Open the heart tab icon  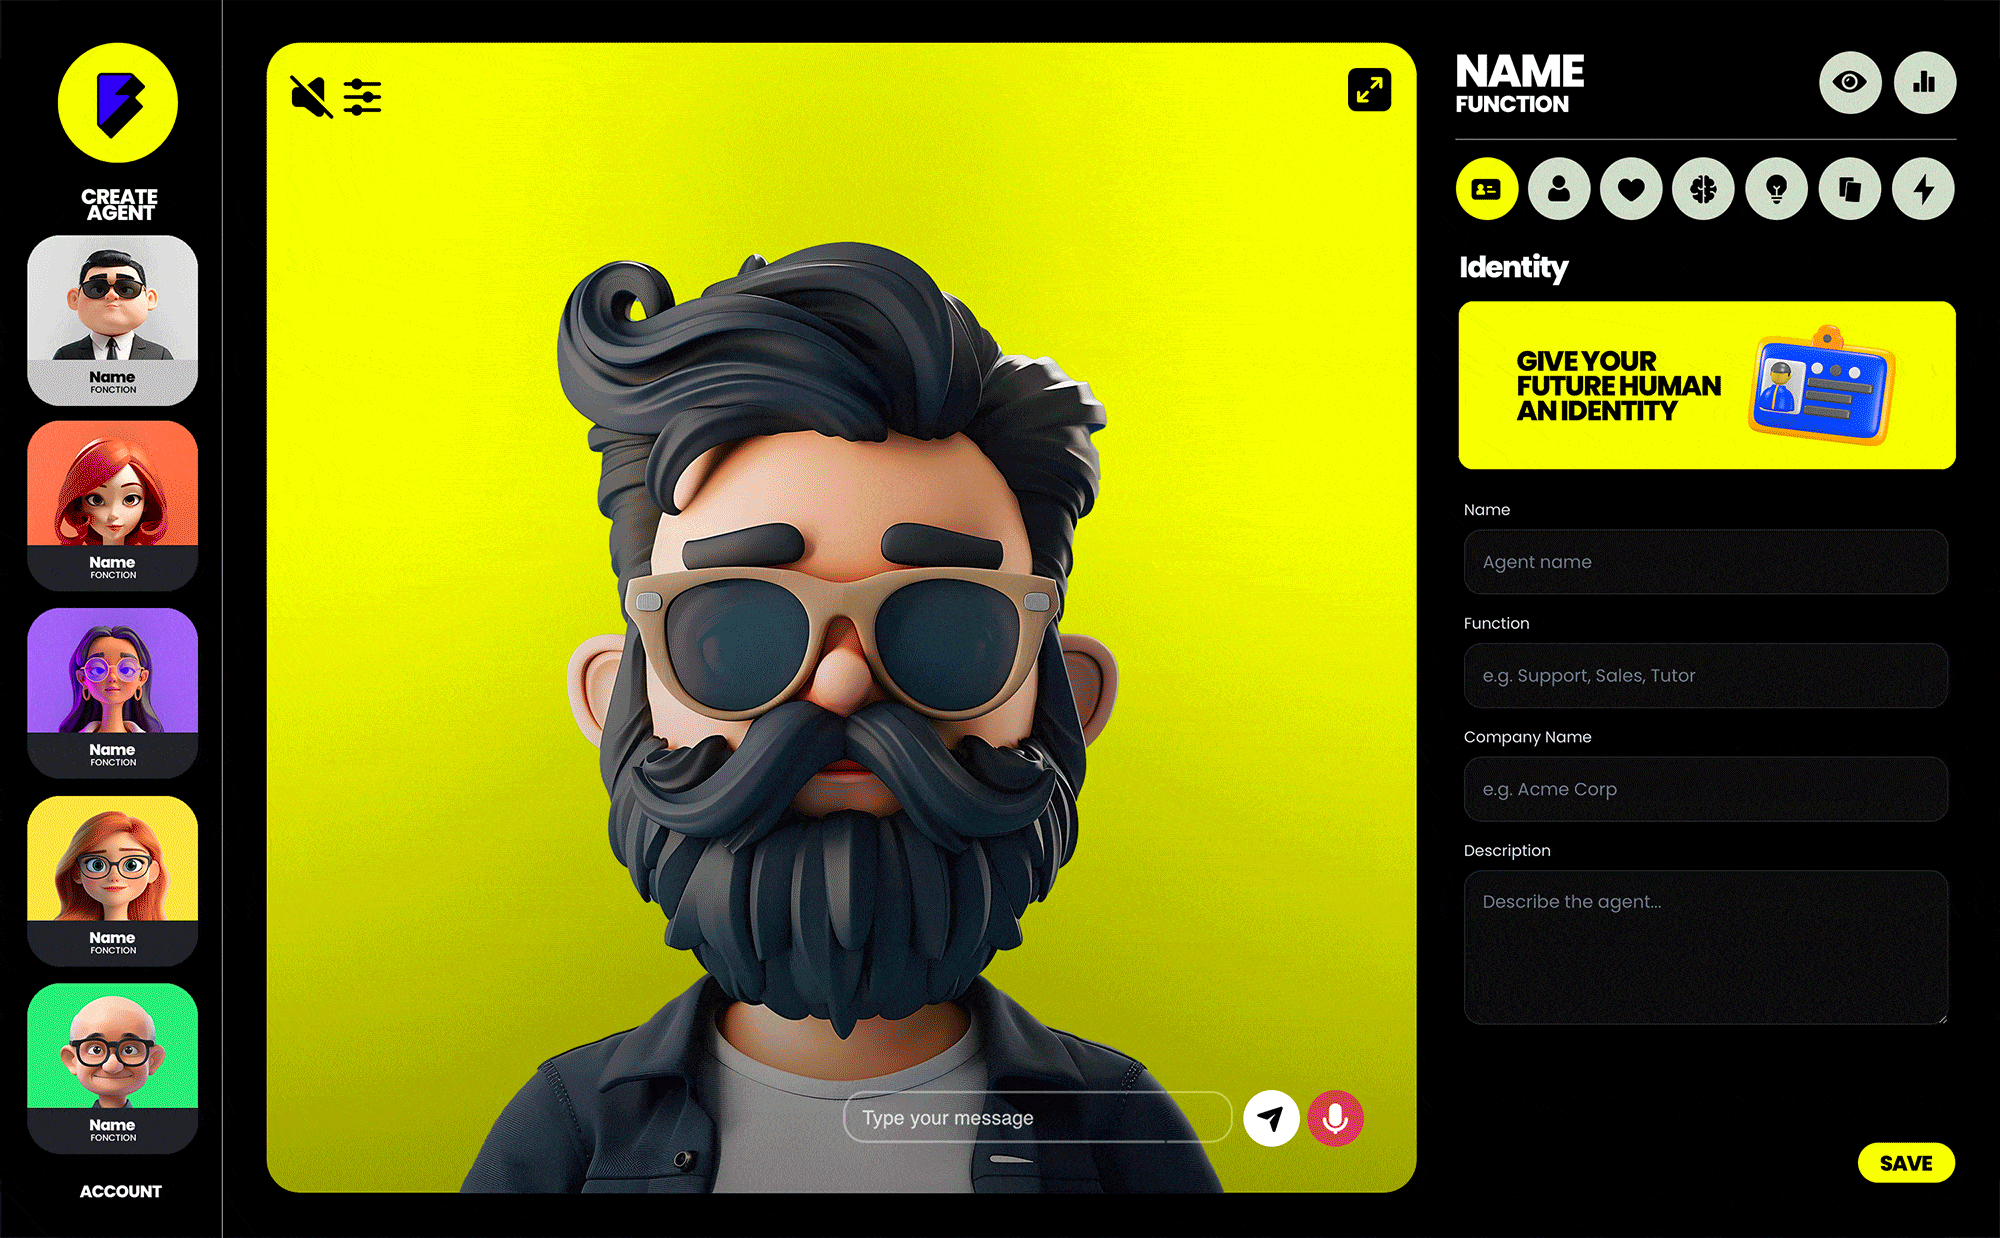click(1631, 189)
